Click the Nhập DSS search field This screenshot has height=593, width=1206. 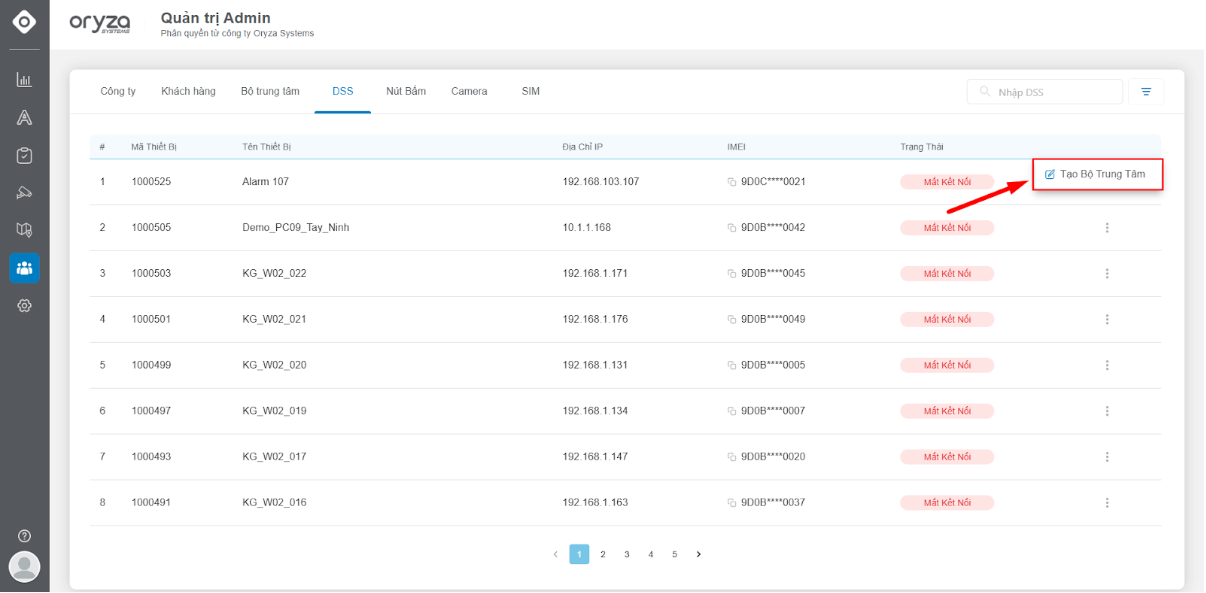pos(1044,92)
